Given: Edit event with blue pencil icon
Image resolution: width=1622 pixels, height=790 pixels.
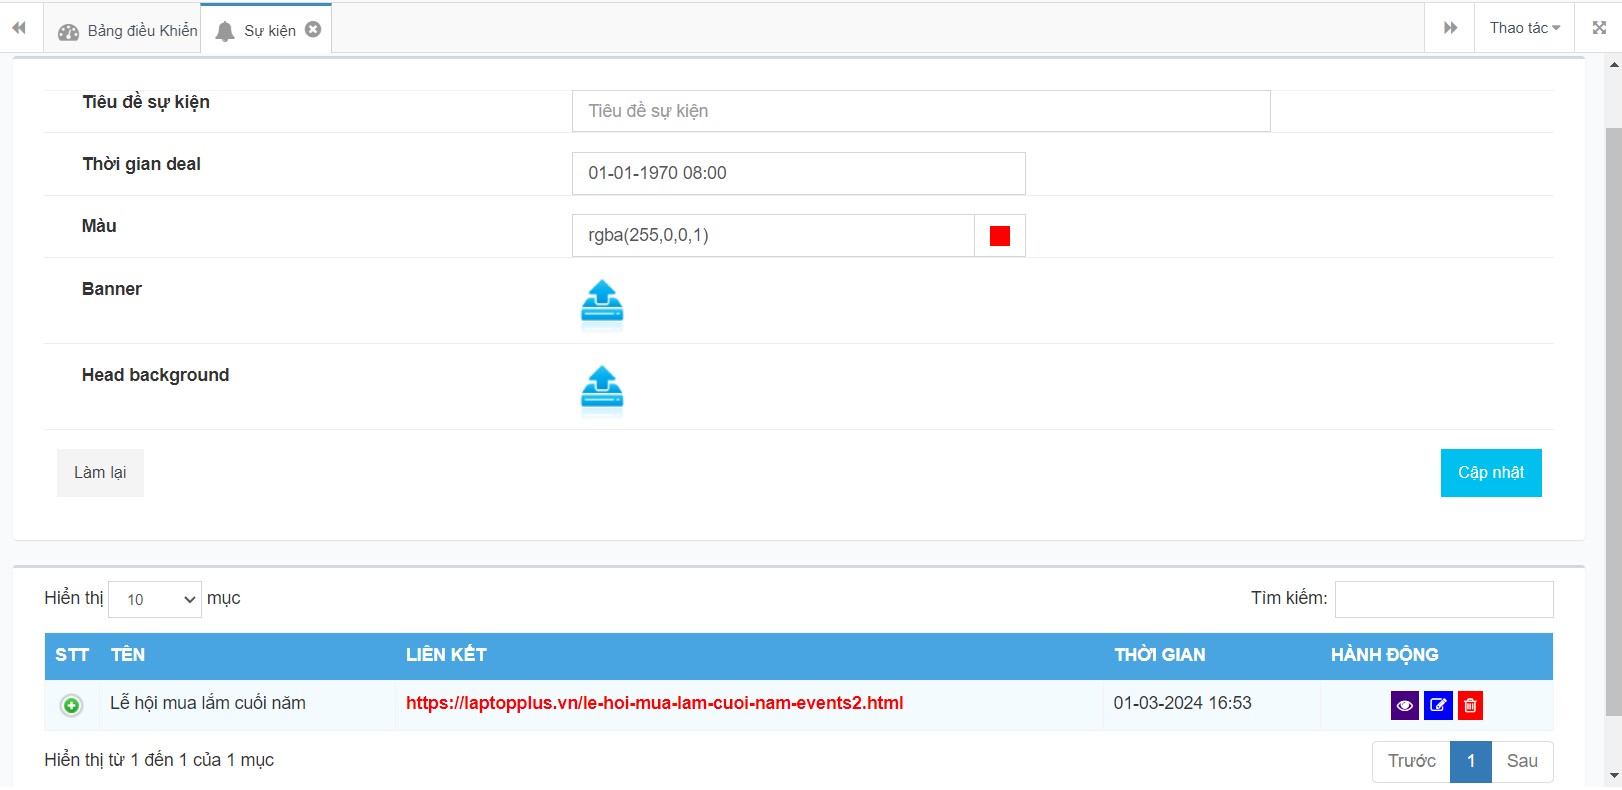Looking at the screenshot, I should click(1438, 705).
